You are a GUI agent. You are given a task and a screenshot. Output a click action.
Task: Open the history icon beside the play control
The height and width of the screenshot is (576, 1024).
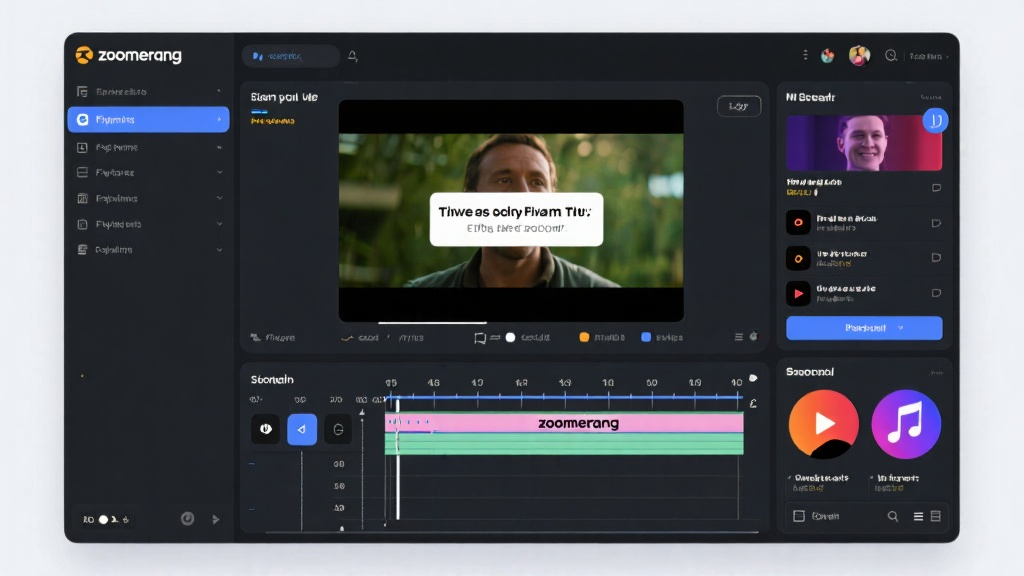[339, 429]
